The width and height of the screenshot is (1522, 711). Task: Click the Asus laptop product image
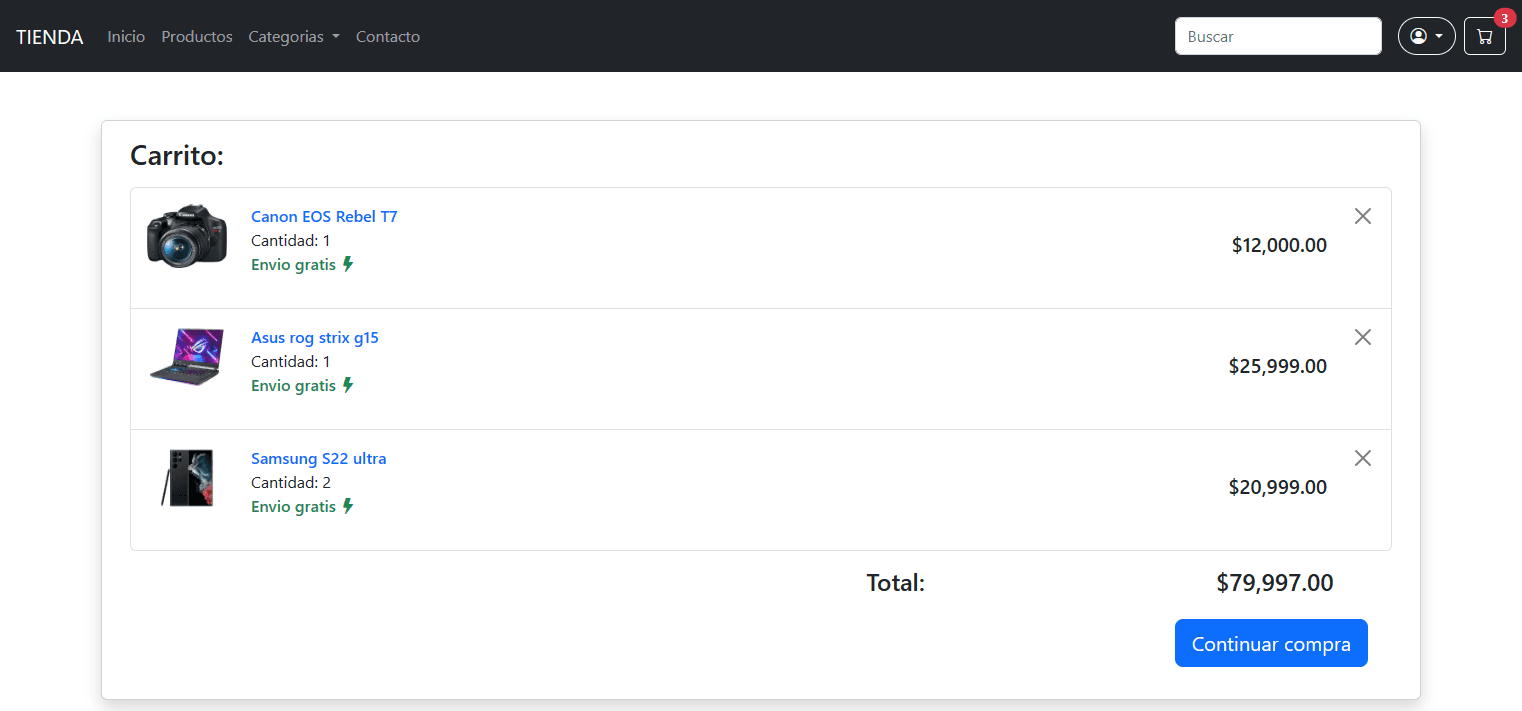click(x=185, y=357)
